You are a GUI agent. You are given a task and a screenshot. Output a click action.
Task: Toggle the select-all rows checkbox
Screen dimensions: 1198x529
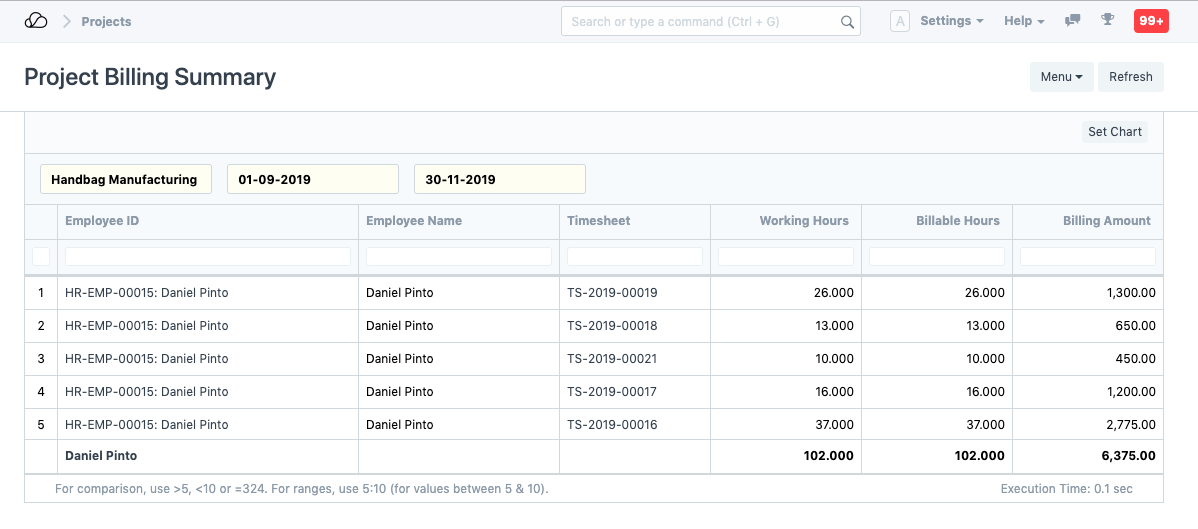[x=41, y=257]
